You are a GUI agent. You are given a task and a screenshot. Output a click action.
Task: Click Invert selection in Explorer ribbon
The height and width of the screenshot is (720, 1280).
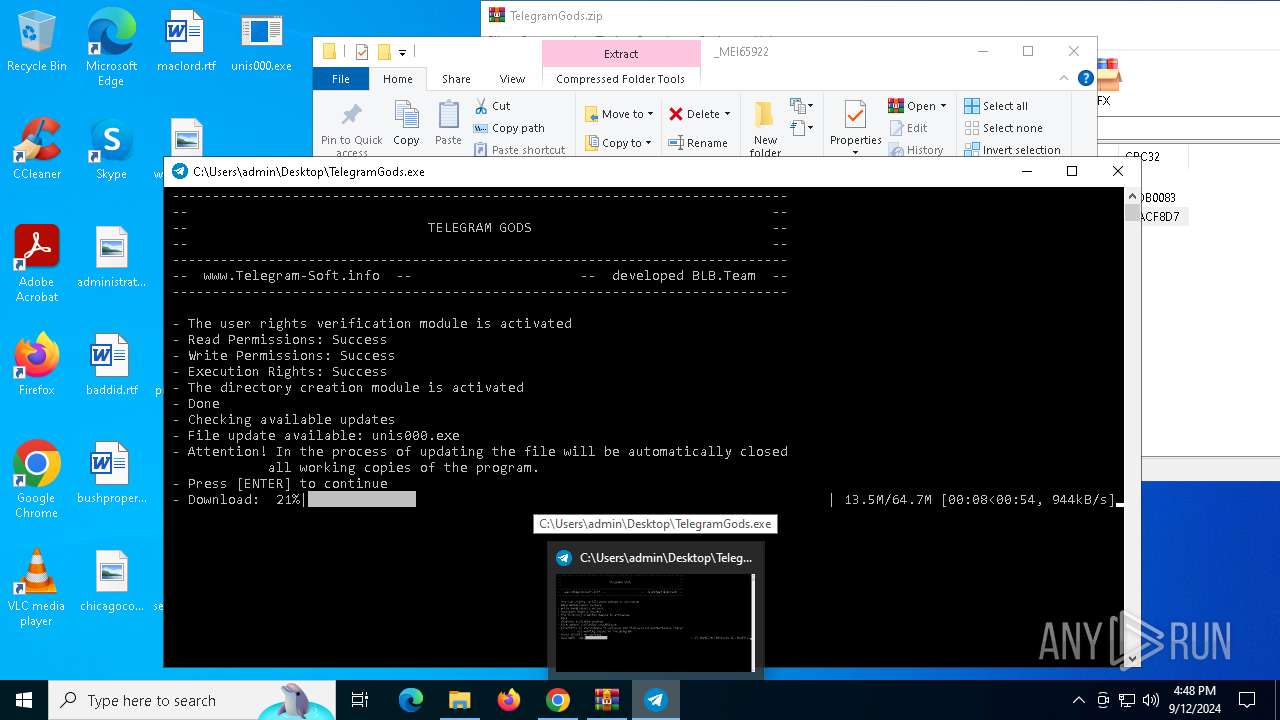pos(1012,150)
